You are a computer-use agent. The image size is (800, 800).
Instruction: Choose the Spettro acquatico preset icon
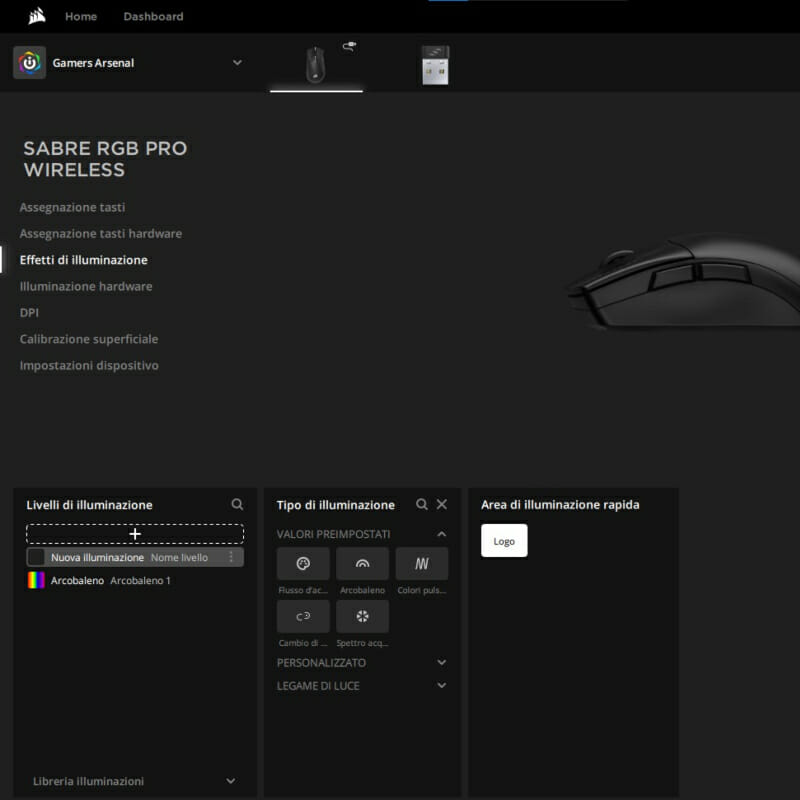click(362, 616)
